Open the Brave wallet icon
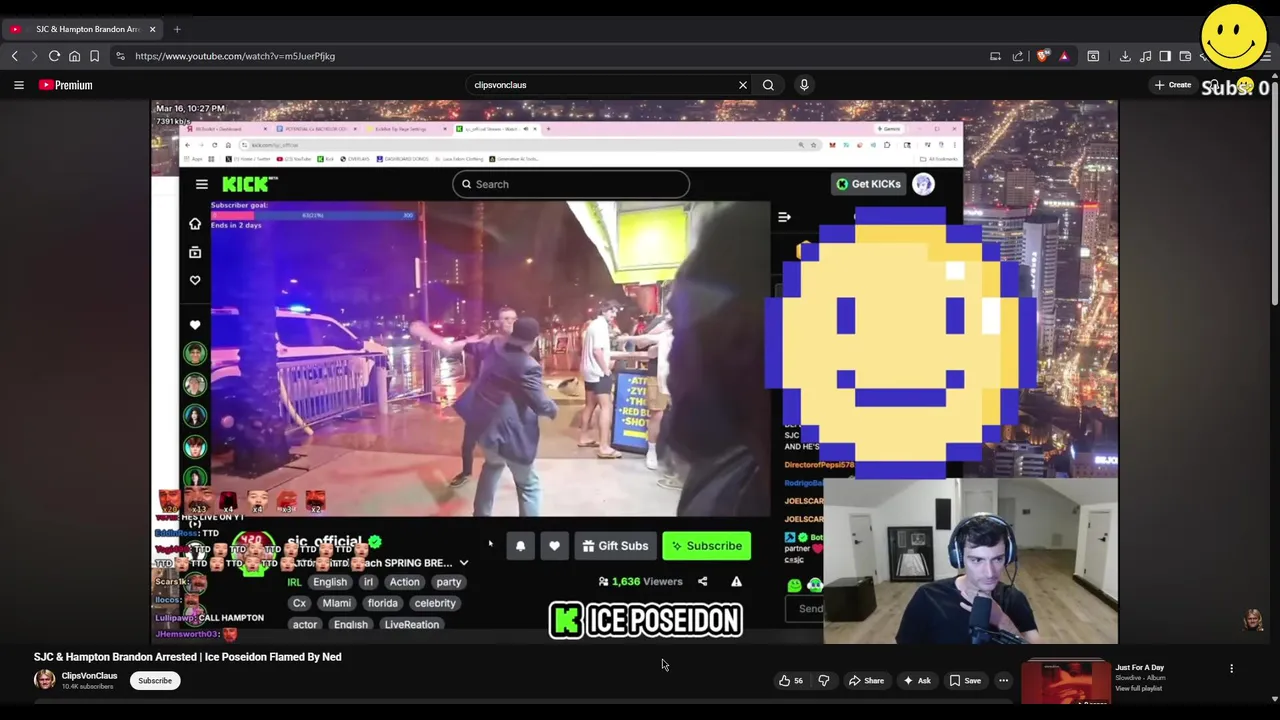The height and width of the screenshot is (720, 1280). click(x=1185, y=56)
